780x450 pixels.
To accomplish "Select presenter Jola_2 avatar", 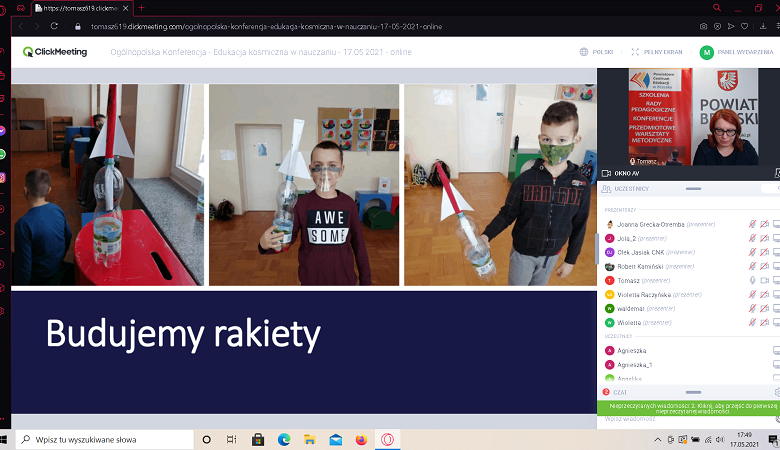I will (x=609, y=238).
